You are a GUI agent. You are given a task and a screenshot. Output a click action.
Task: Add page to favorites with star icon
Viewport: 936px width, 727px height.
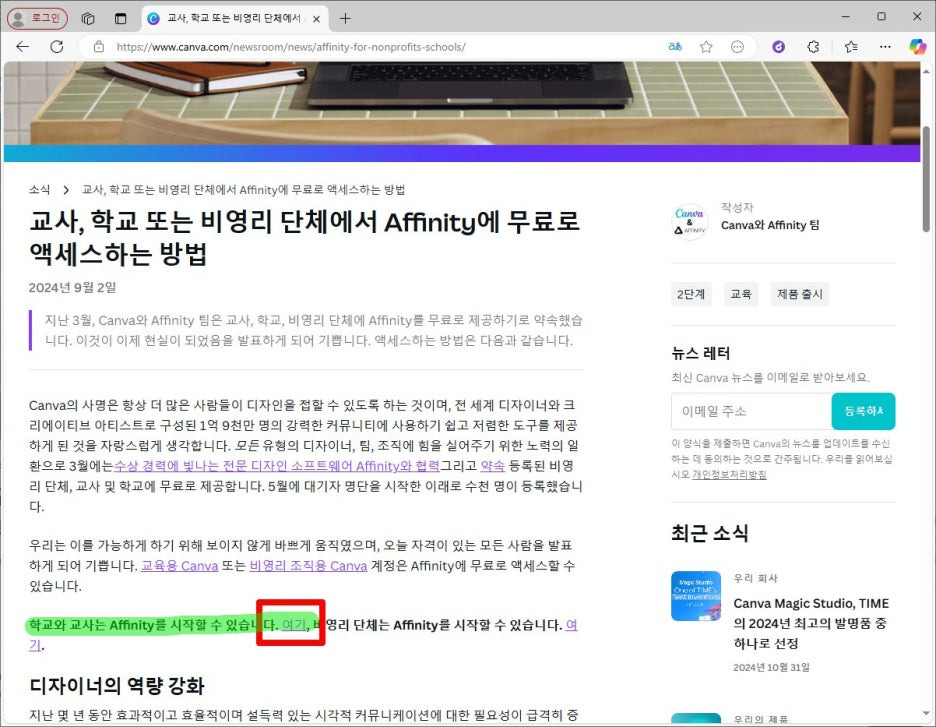[706, 47]
